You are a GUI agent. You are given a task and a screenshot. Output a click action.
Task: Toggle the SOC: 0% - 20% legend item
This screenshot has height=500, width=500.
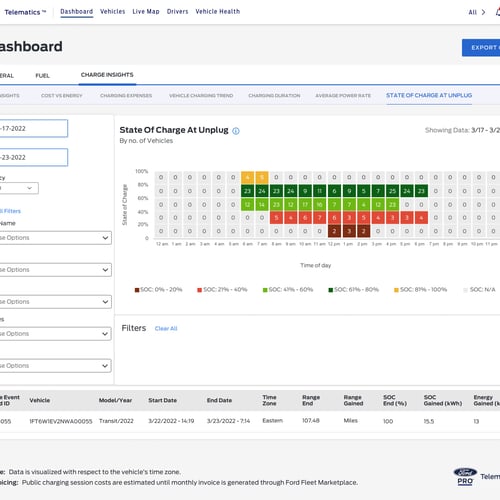(x=158, y=290)
